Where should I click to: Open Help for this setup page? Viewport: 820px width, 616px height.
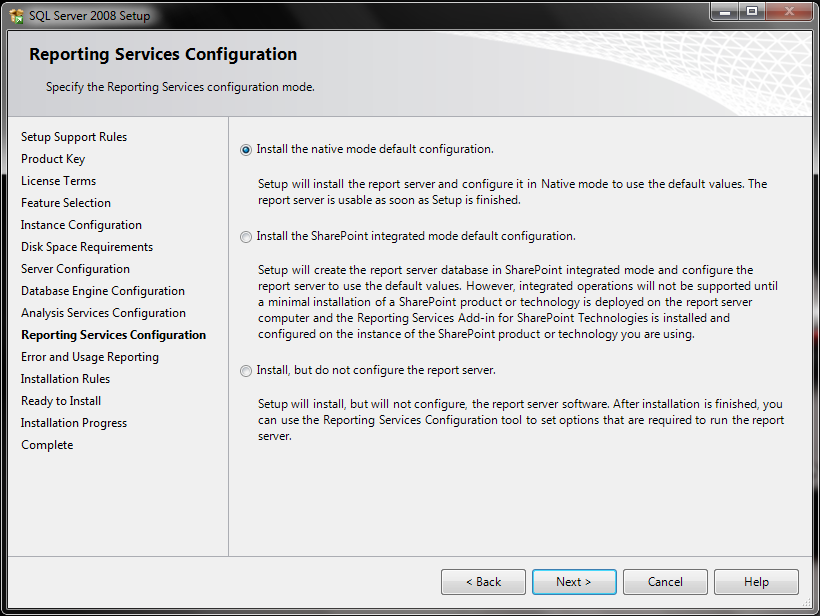[756, 582]
